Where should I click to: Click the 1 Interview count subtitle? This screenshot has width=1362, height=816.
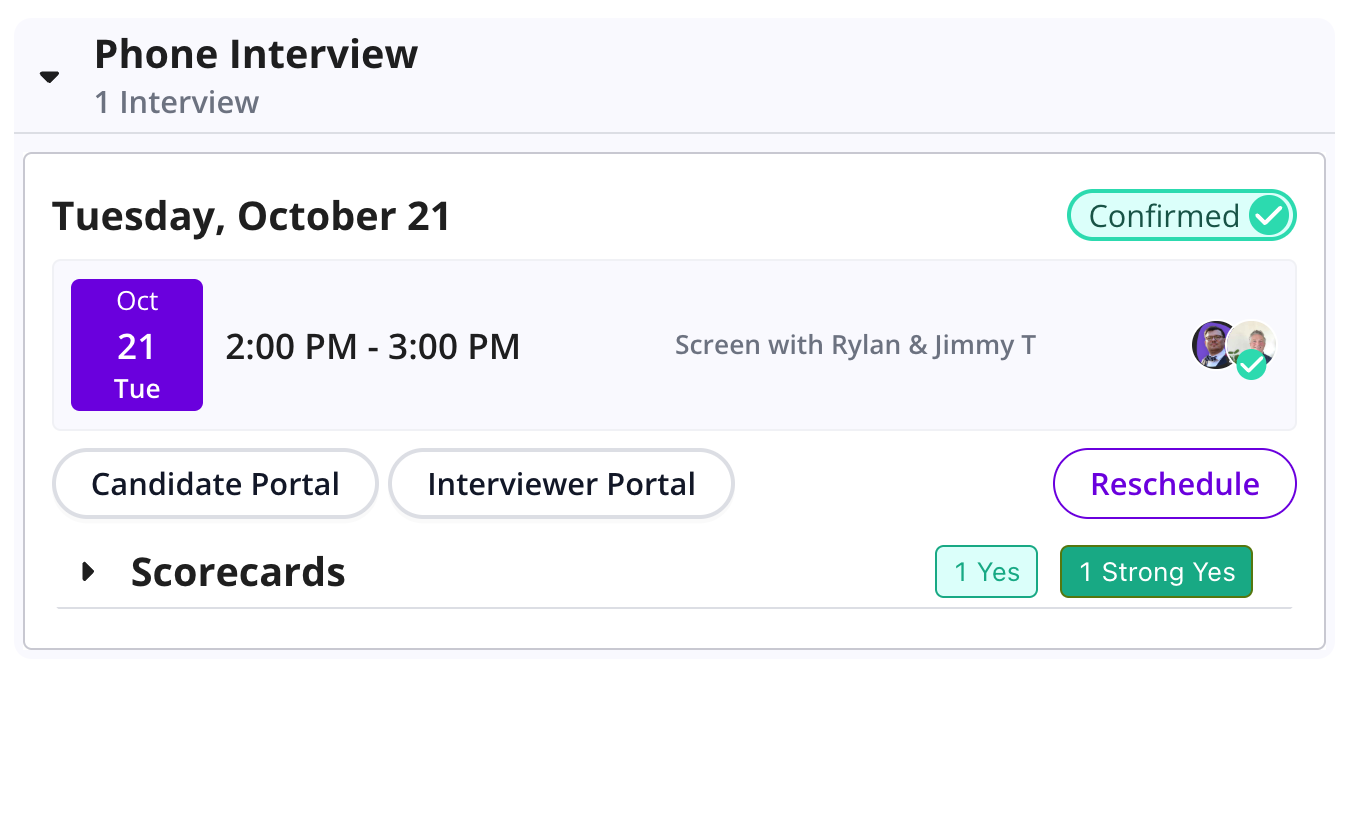[x=177, y=102]
